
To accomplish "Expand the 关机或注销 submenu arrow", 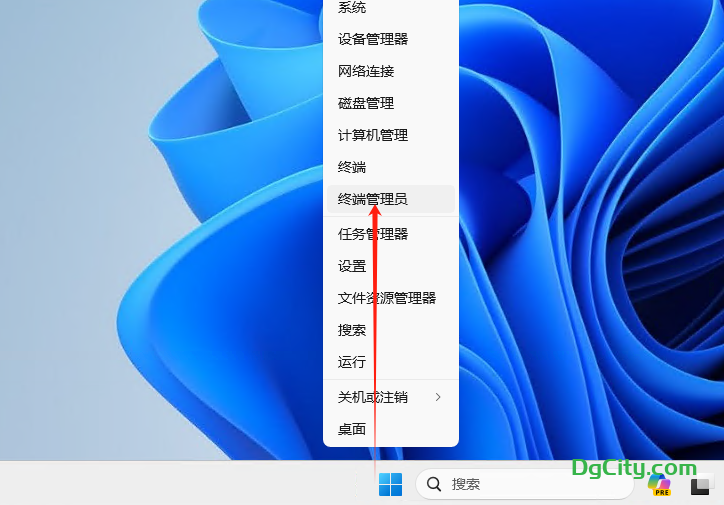I will pos(438,397).
